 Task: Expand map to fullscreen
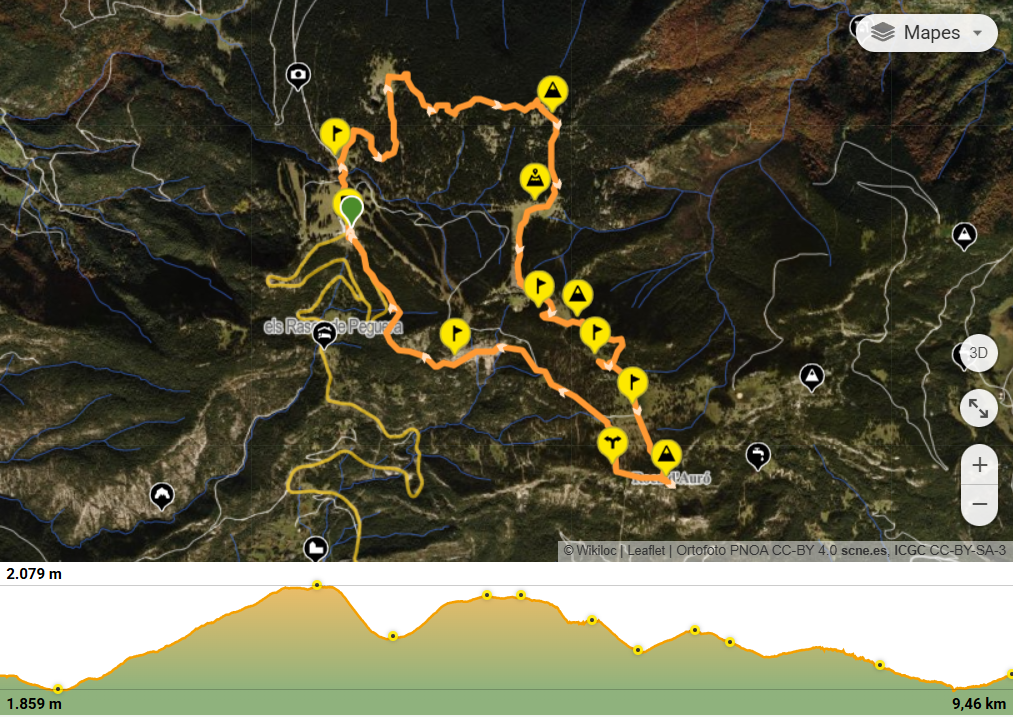[x=979, y=409]
